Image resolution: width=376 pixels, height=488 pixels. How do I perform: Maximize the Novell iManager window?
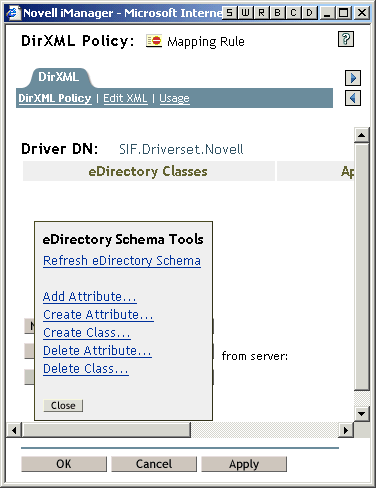tap(344, 13)
